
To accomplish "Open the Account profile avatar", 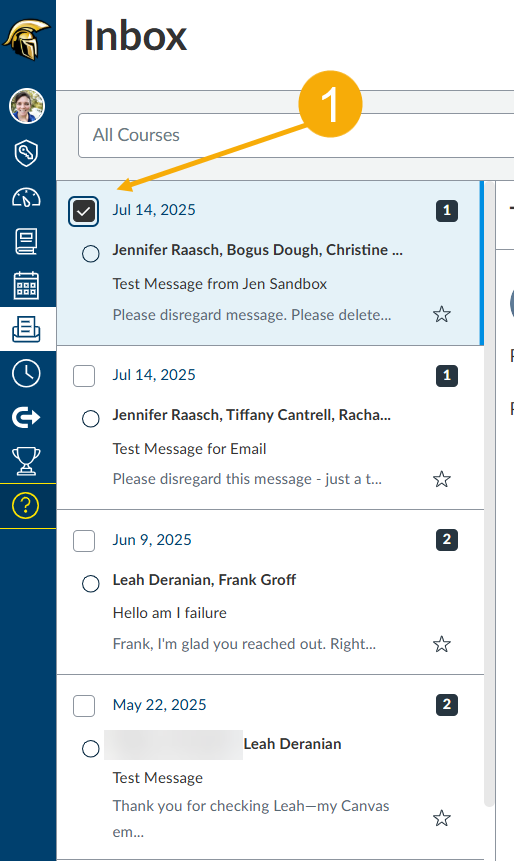I will tap(27, 105).
